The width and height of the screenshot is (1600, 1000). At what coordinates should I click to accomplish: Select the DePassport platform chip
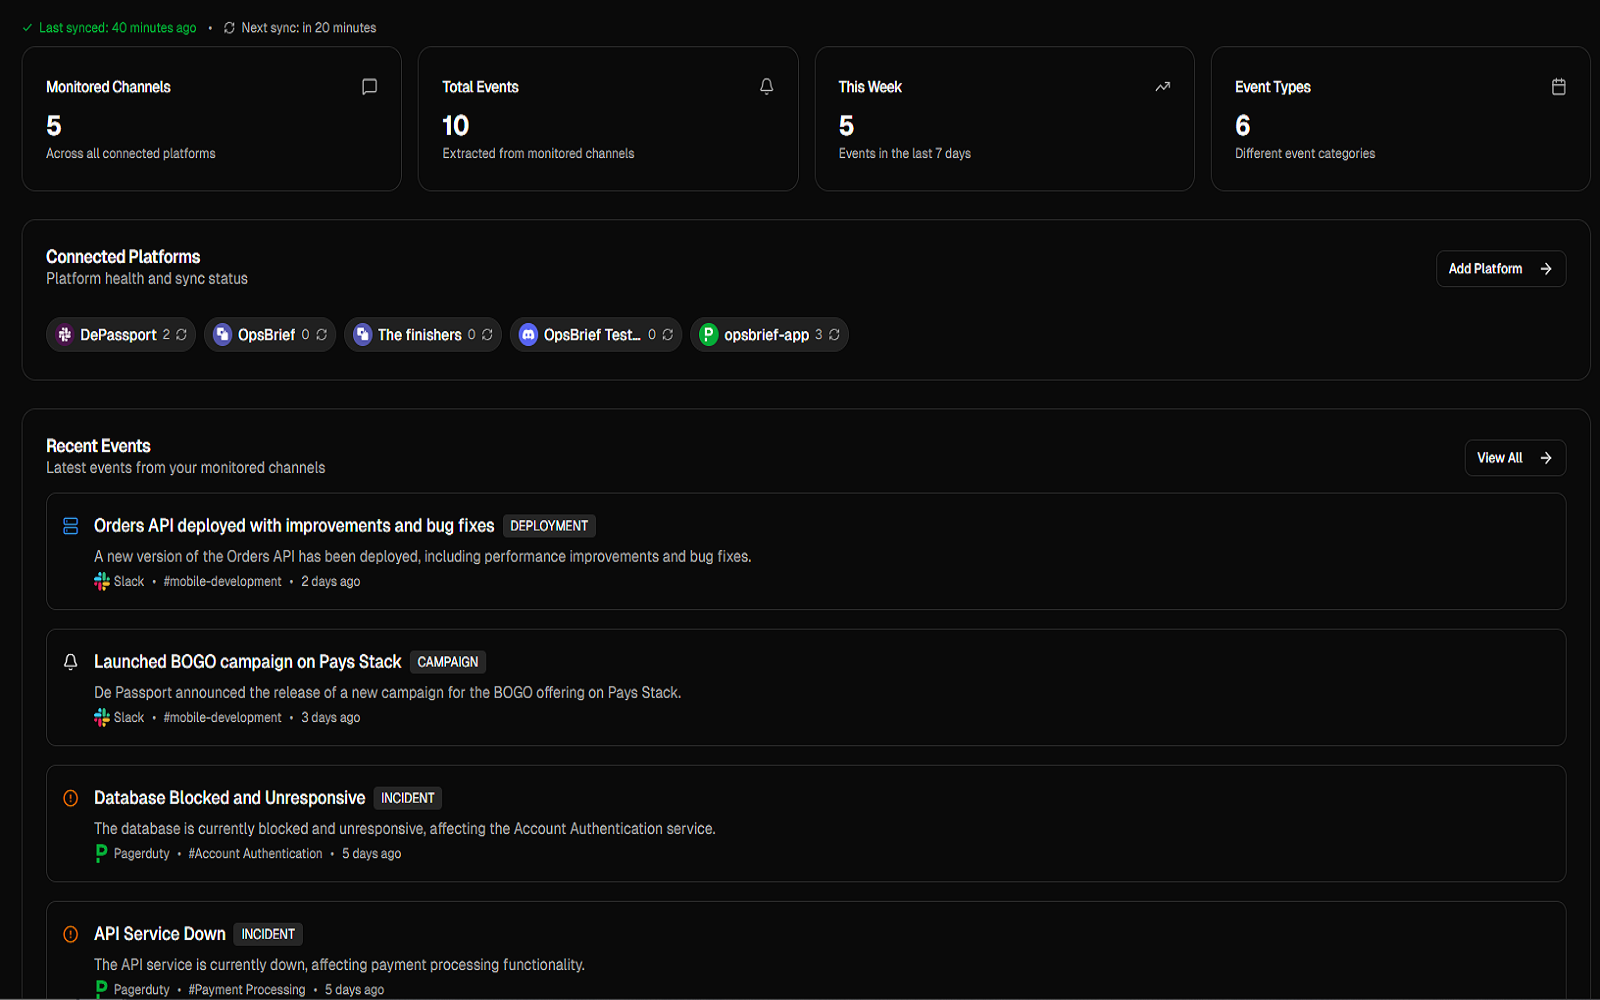121,335
